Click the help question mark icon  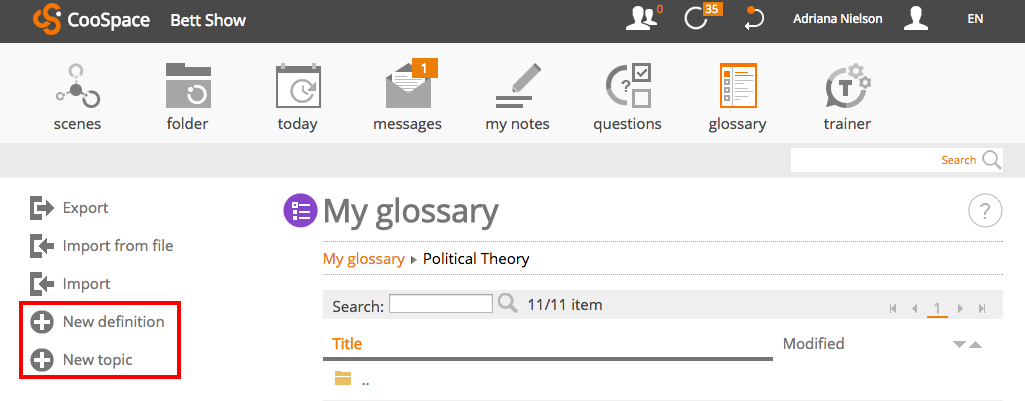click(985, 211)
